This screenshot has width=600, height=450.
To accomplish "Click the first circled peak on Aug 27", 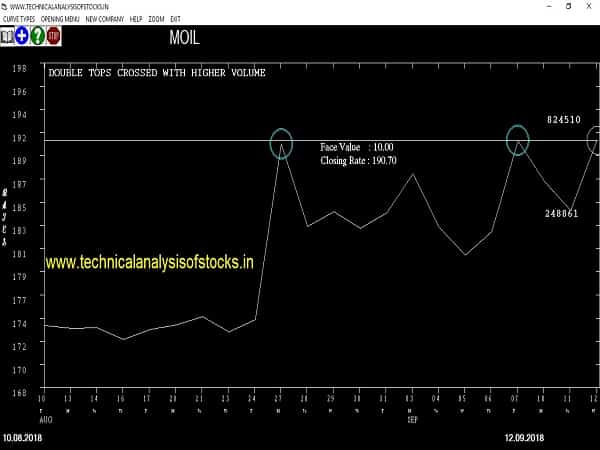I will 281,142.
